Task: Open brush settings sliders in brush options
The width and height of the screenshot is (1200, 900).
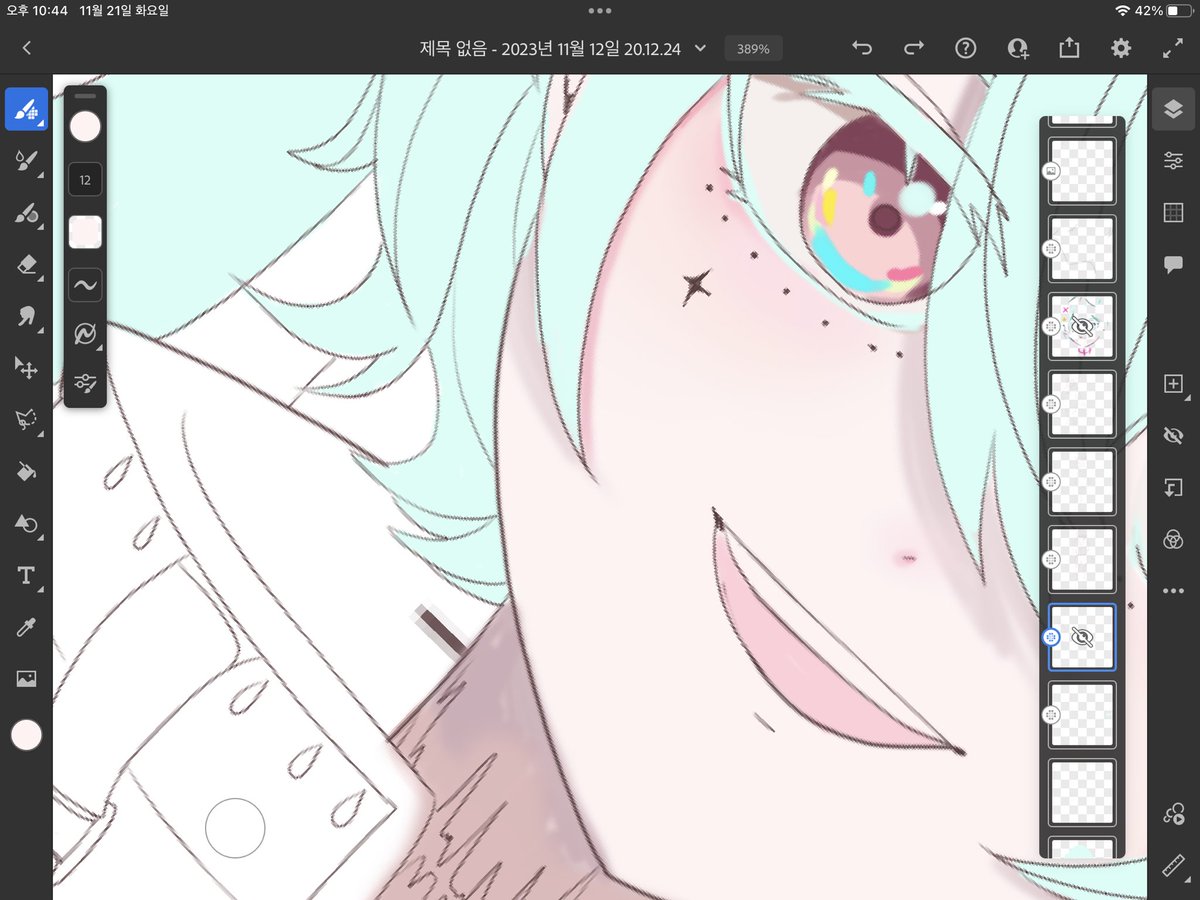Action: 85,382
